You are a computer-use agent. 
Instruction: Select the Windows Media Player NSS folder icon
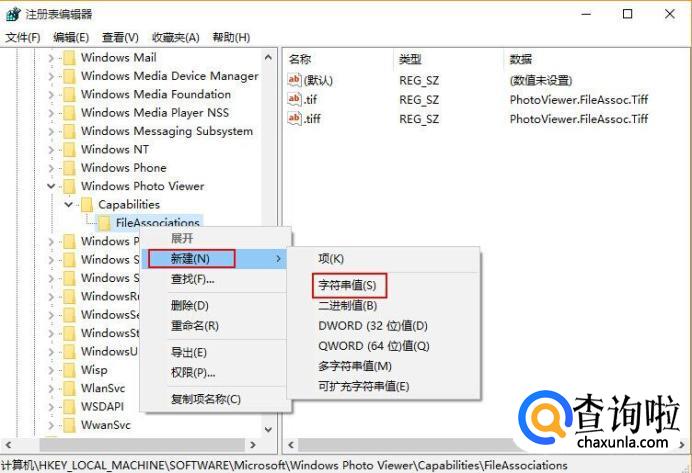[x=69, y=113]
